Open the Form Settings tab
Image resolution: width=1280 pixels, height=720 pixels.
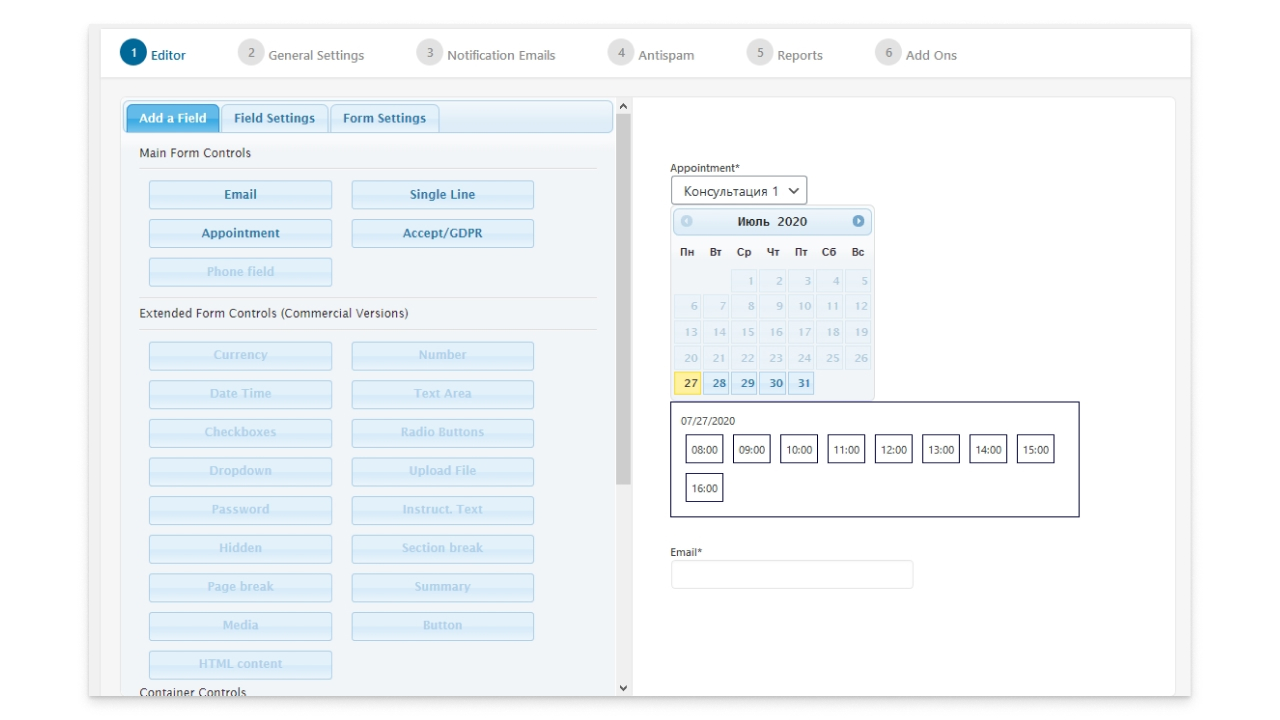coord(384,118)
